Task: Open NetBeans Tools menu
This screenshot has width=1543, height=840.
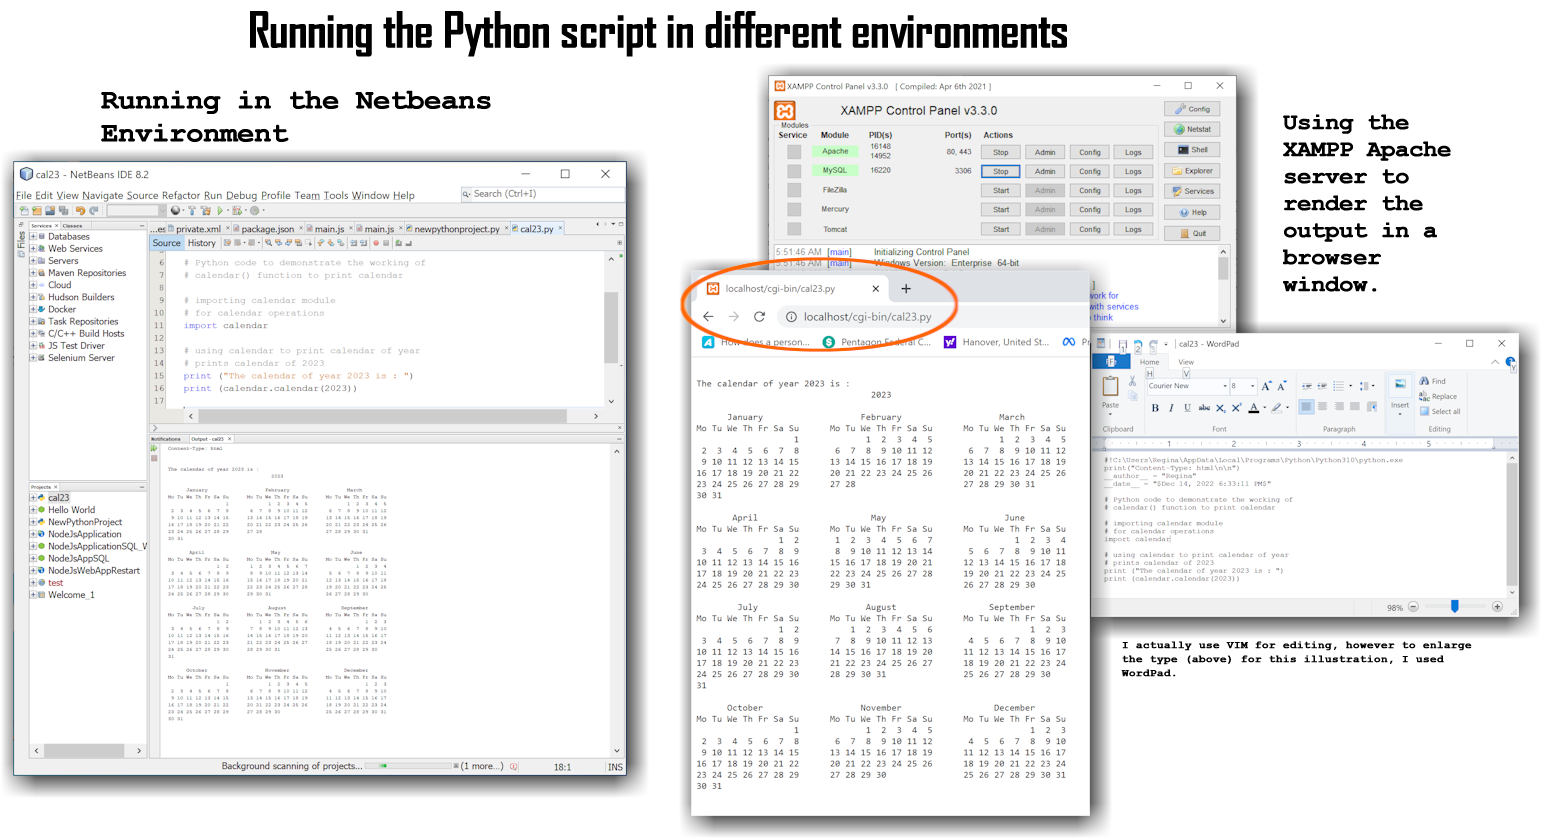Action: click(336, 195)
